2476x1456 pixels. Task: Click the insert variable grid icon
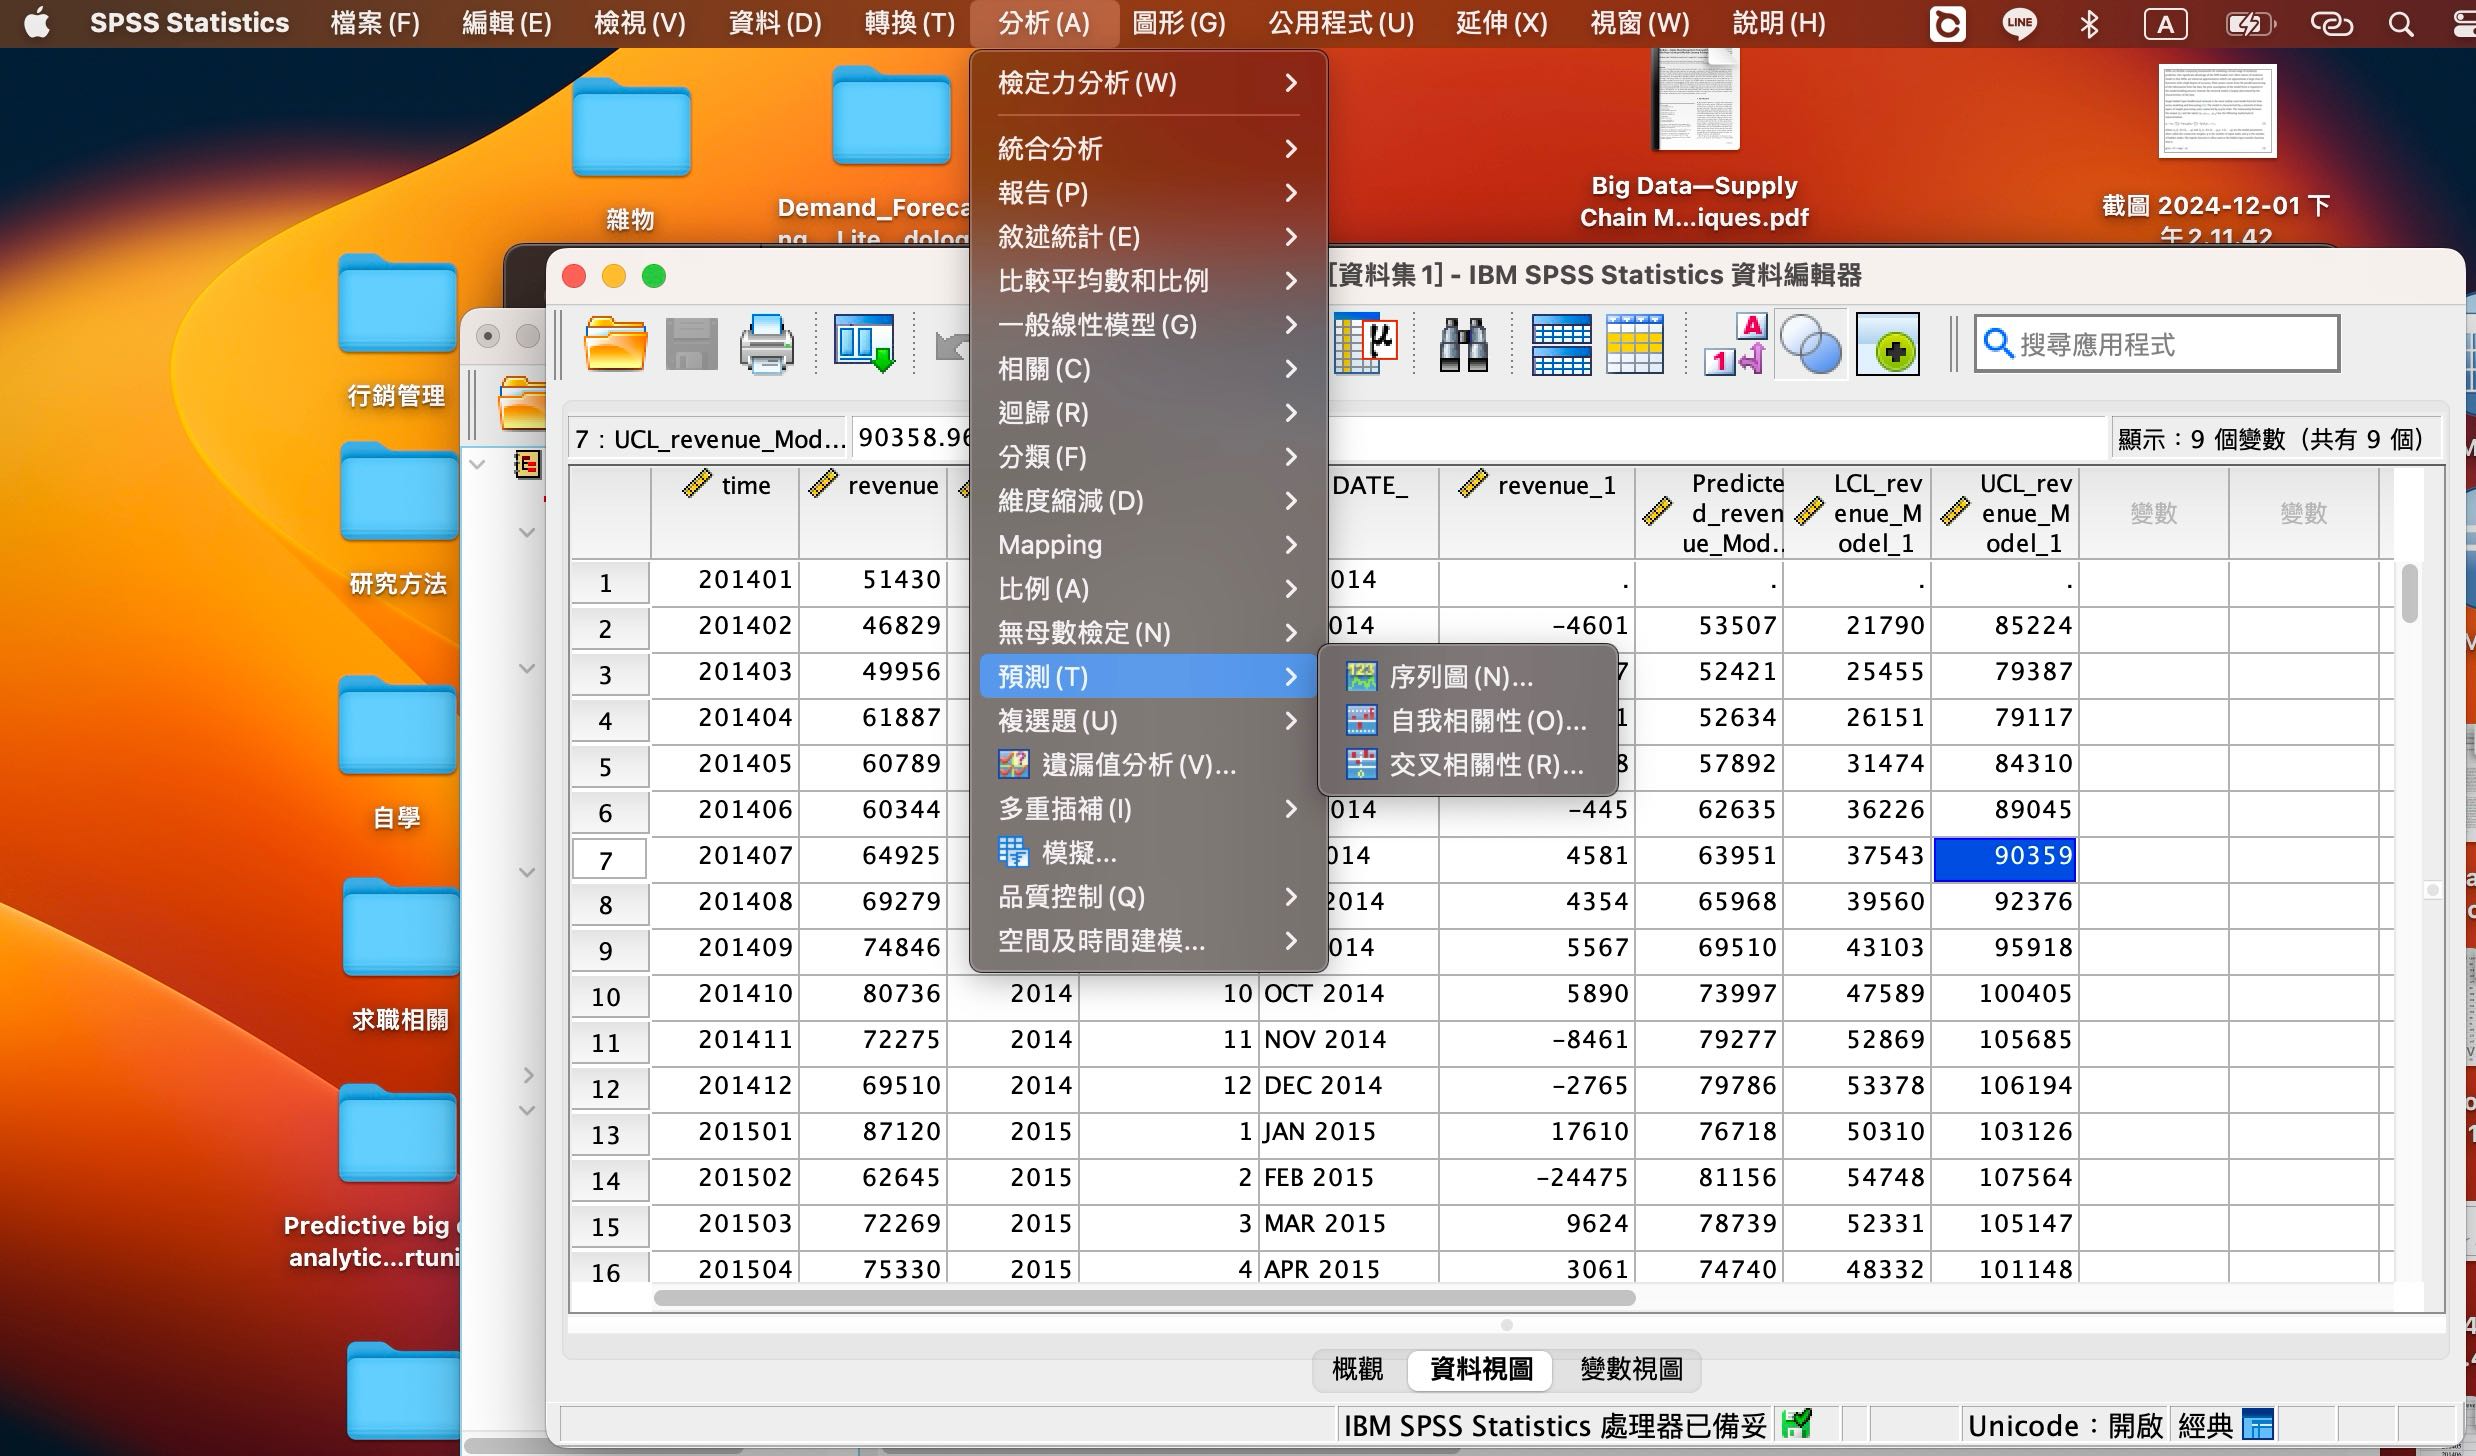pyautogui.click(x=1633, y=343)
